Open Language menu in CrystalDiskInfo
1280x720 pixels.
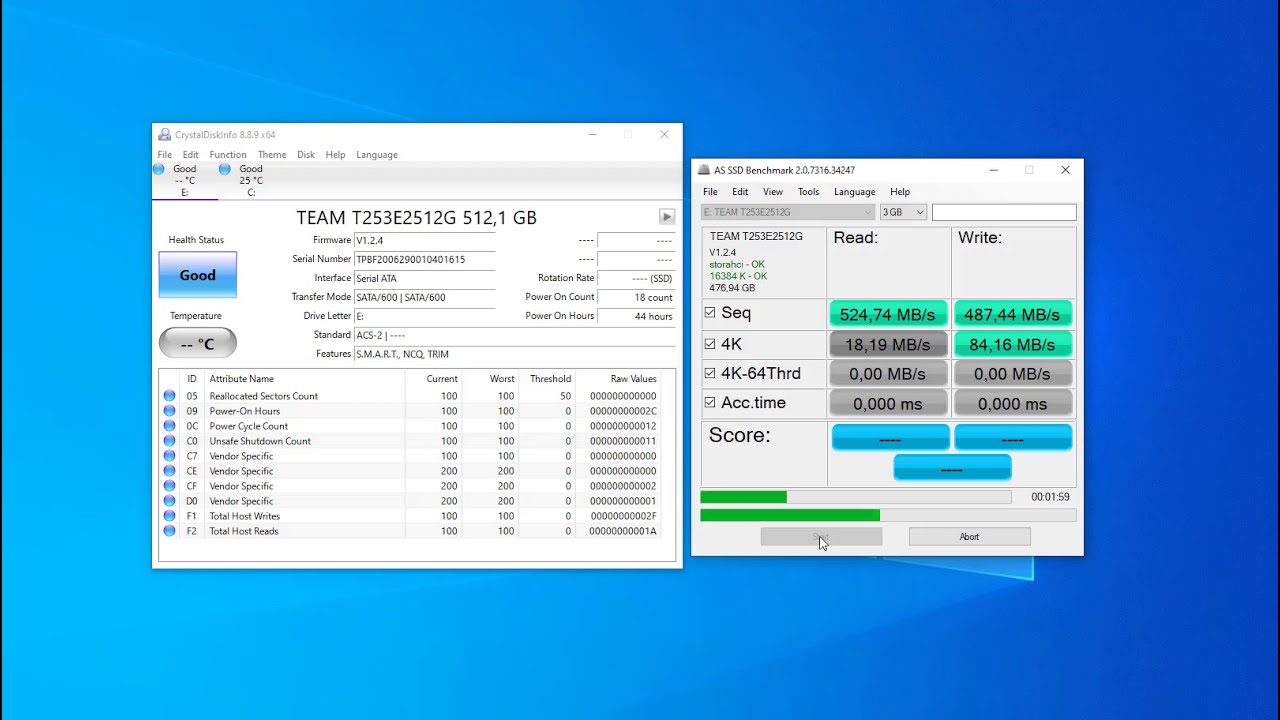(377, 155)
